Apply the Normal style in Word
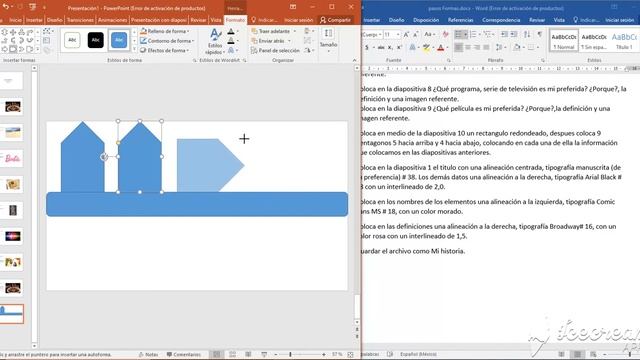 [564, 40]
